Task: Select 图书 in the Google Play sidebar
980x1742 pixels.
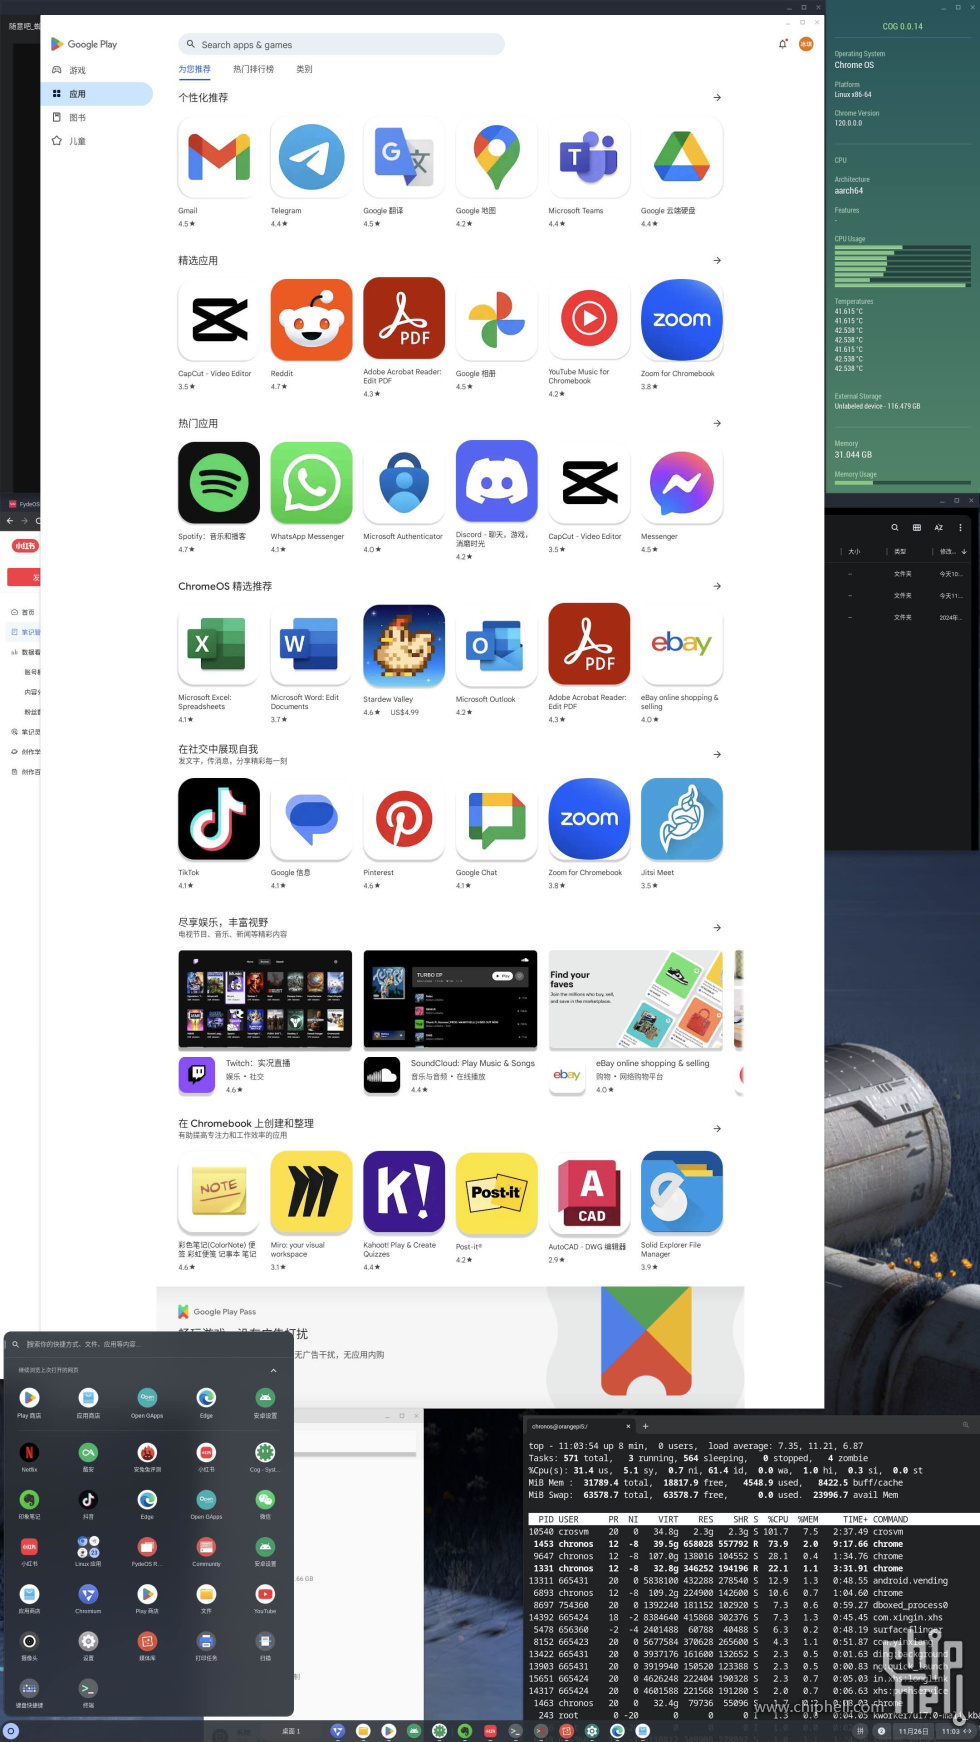Action: [x=96, y=117]
